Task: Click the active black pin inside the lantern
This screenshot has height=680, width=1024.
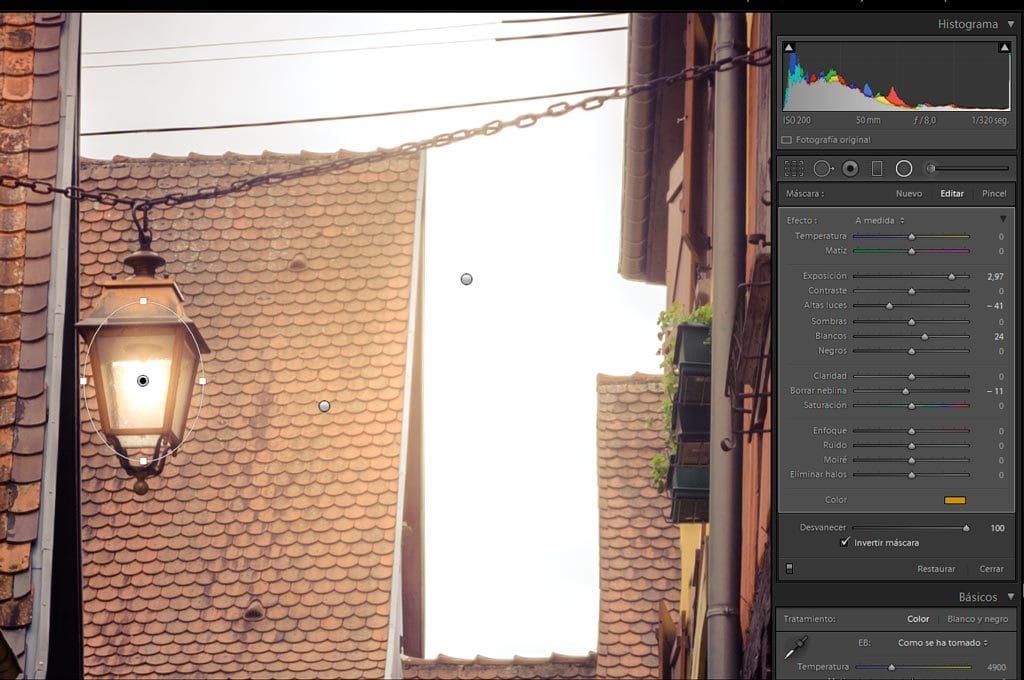Action: pyautogui.click(x=143, y=381)
